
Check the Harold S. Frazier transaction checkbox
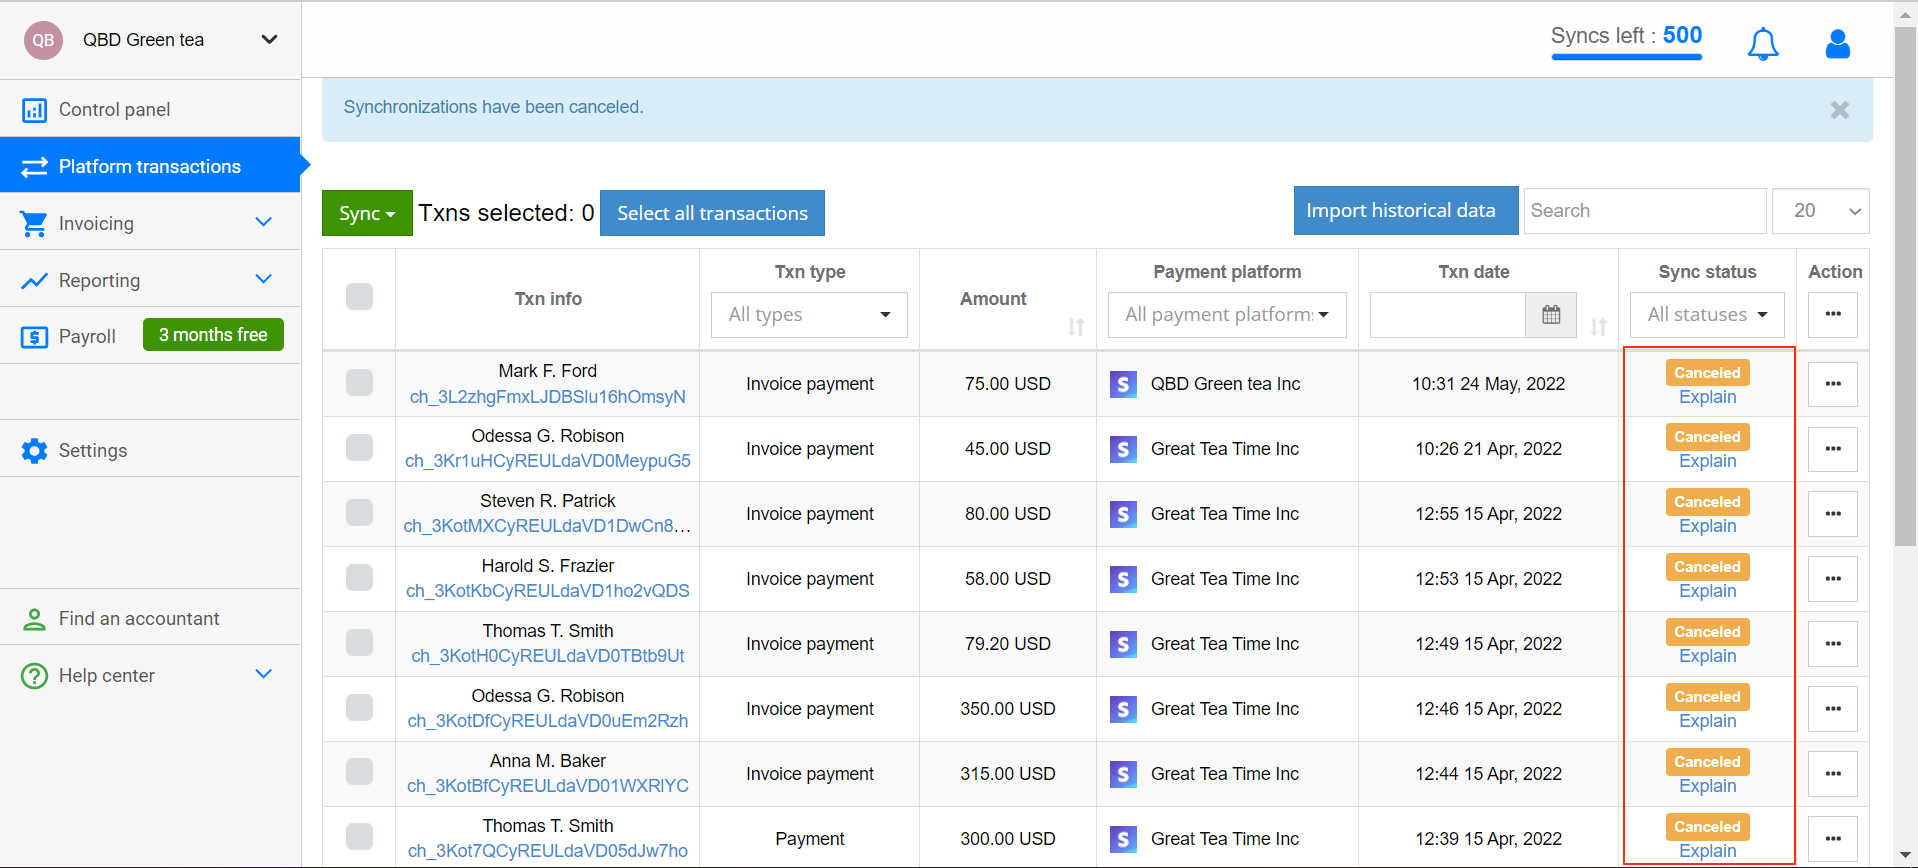coord(359,577)
